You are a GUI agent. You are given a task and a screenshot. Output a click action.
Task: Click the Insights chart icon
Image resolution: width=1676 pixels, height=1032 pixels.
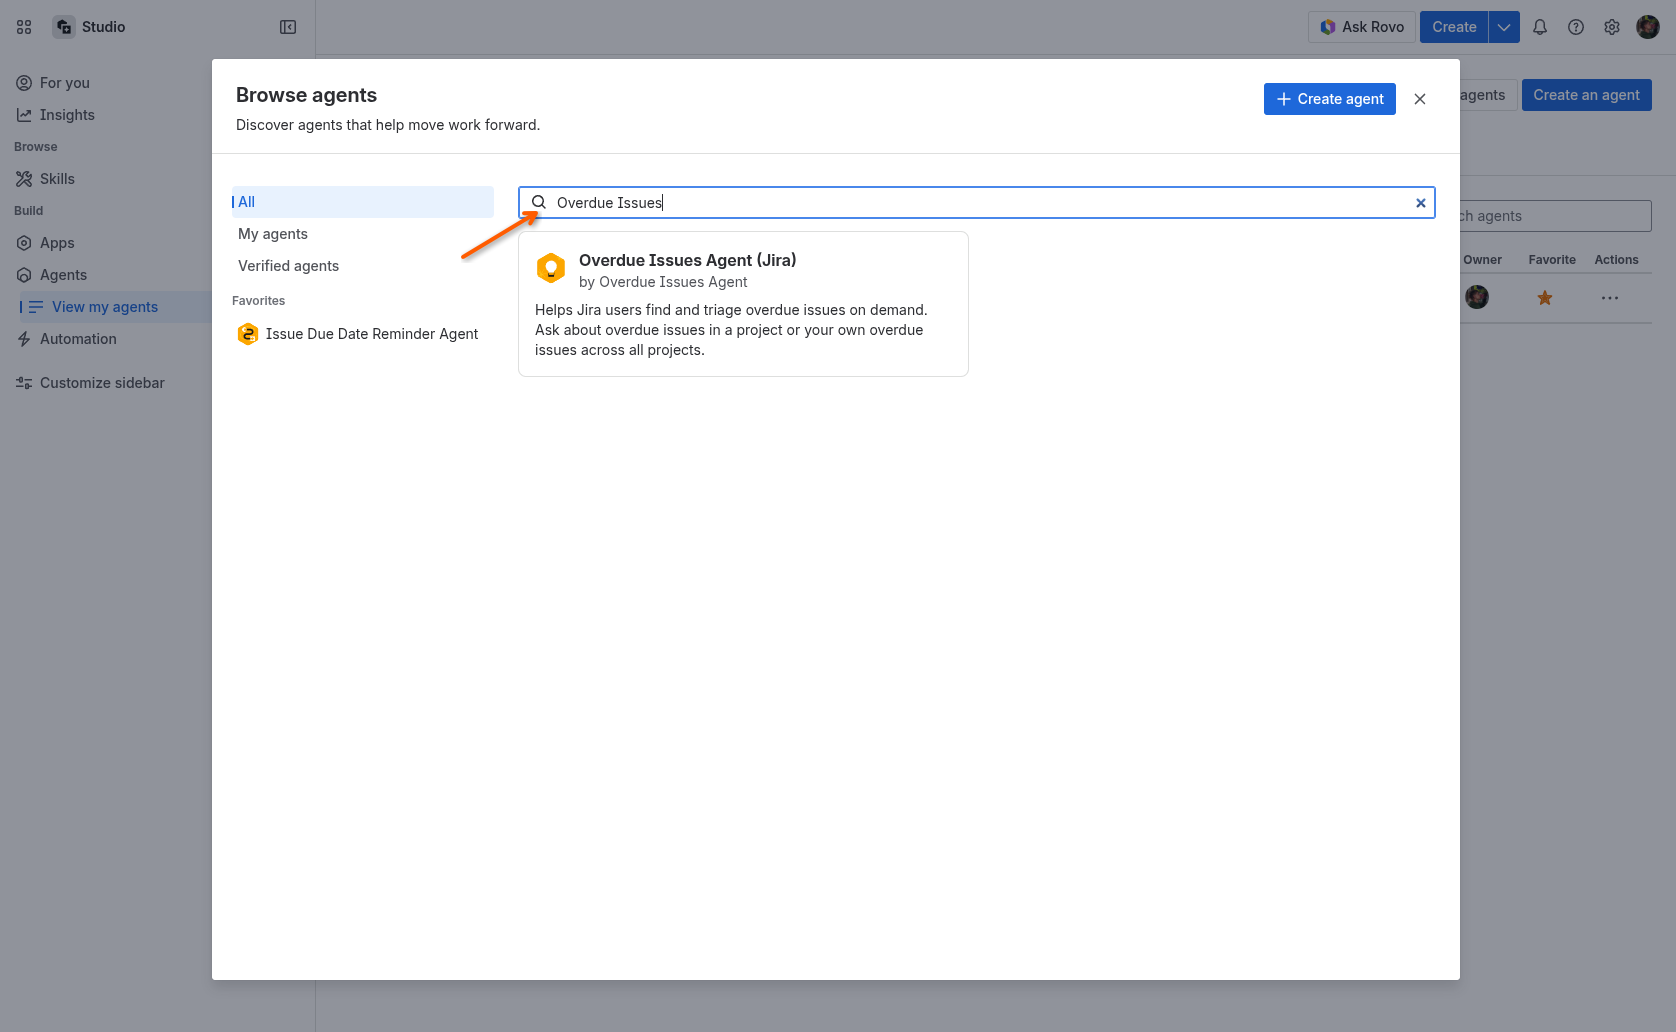tap(24, 115)
